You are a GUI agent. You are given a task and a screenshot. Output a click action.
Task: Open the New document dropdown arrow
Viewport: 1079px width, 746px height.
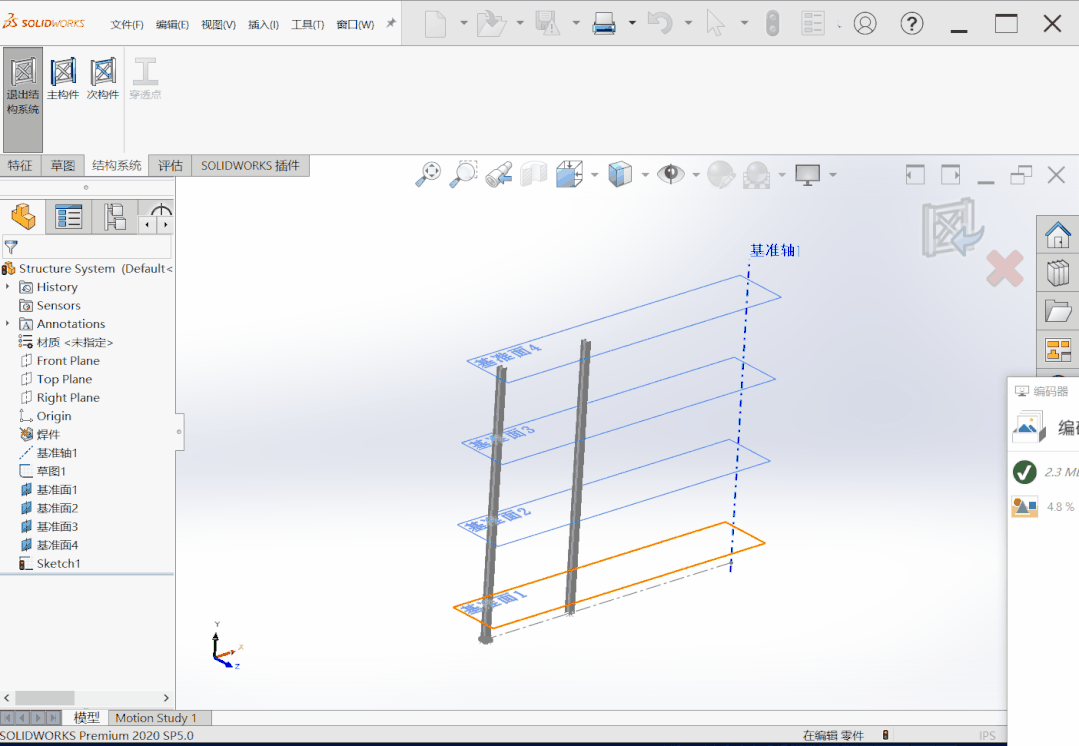click(464, 23)
